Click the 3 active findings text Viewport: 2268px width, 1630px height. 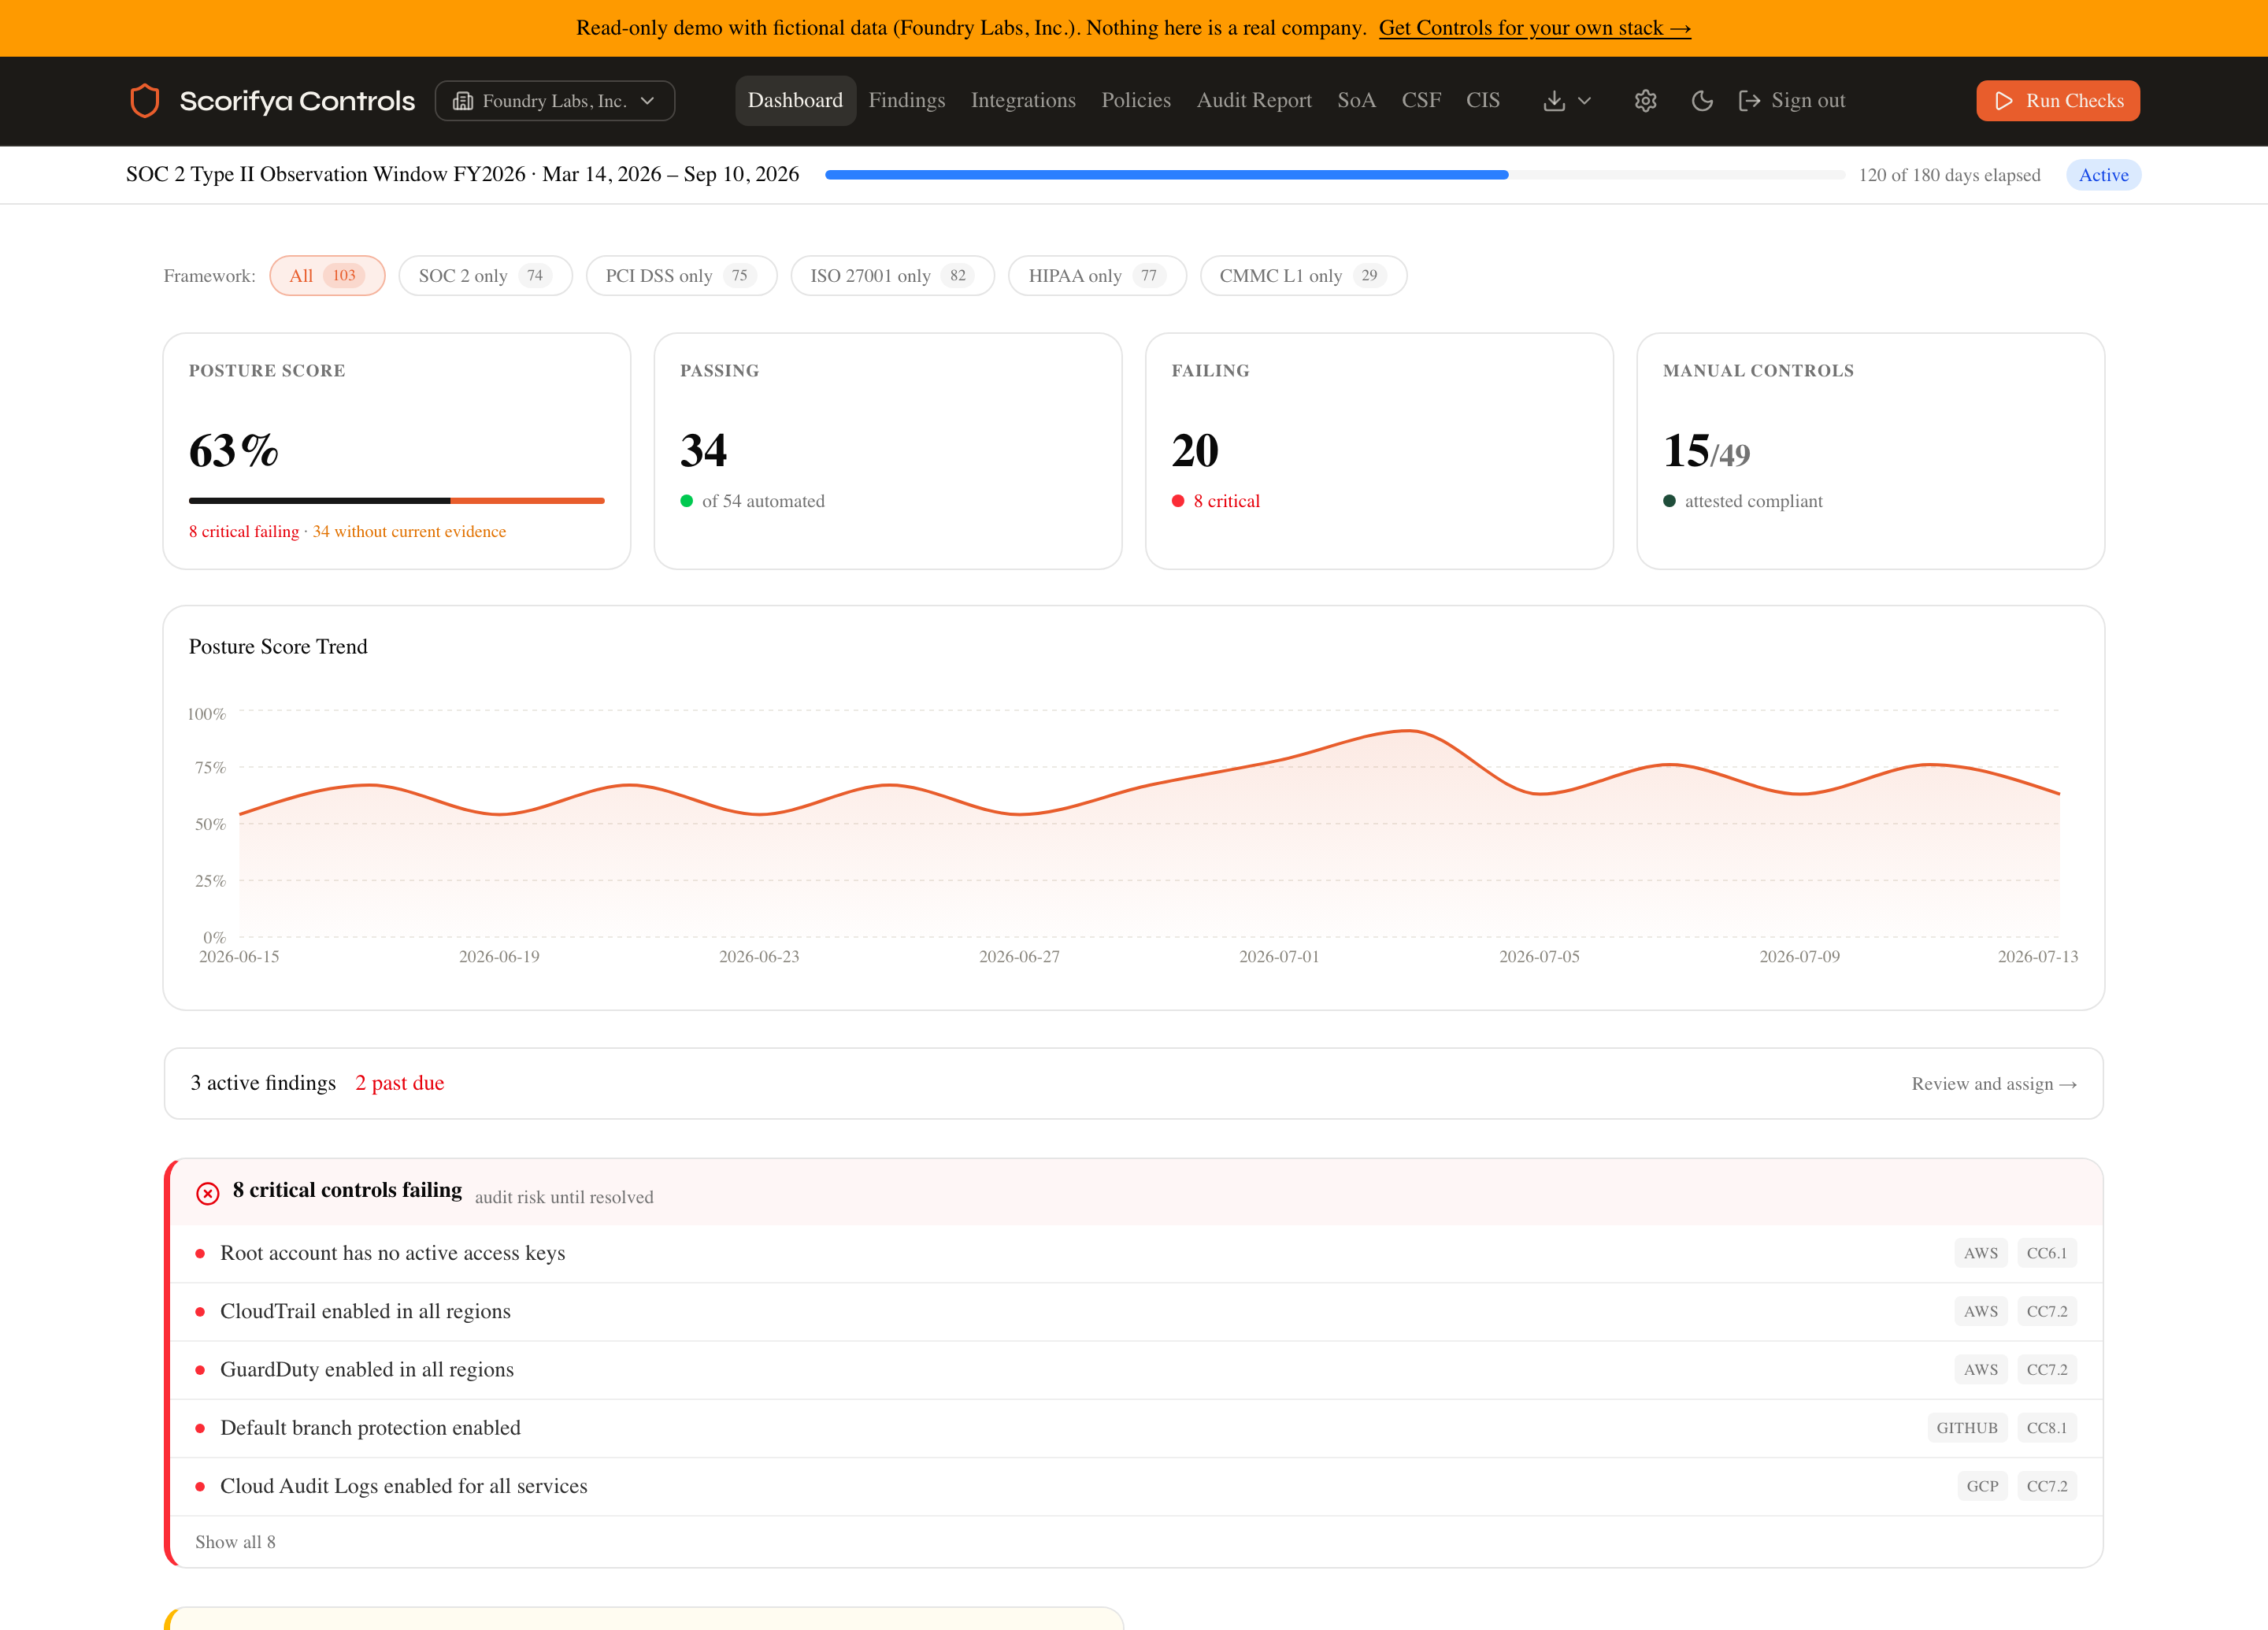(263, 1083)
